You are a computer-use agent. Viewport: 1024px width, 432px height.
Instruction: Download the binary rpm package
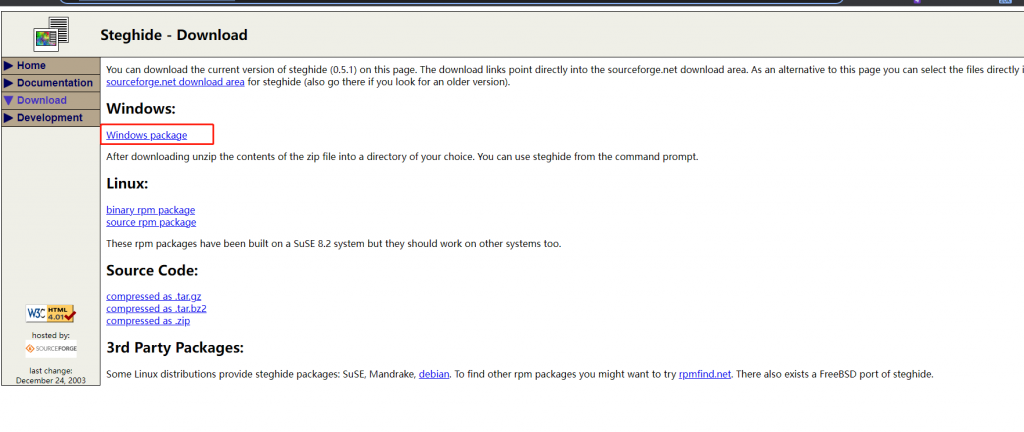coord(150,210)
